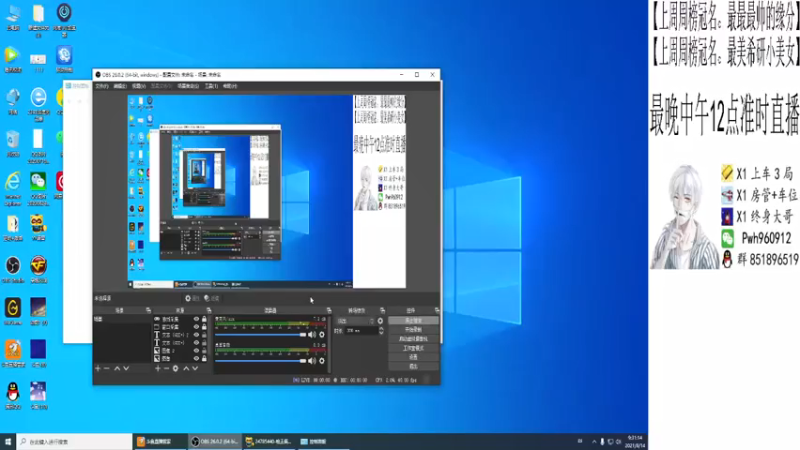Hide the 显示器采集 source via its eye icon

pos(196,319)
